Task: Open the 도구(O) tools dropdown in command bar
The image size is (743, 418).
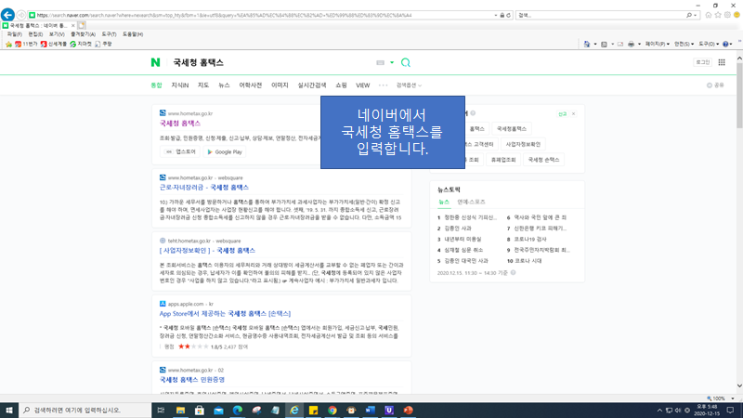Action: [x=708, y=44]
